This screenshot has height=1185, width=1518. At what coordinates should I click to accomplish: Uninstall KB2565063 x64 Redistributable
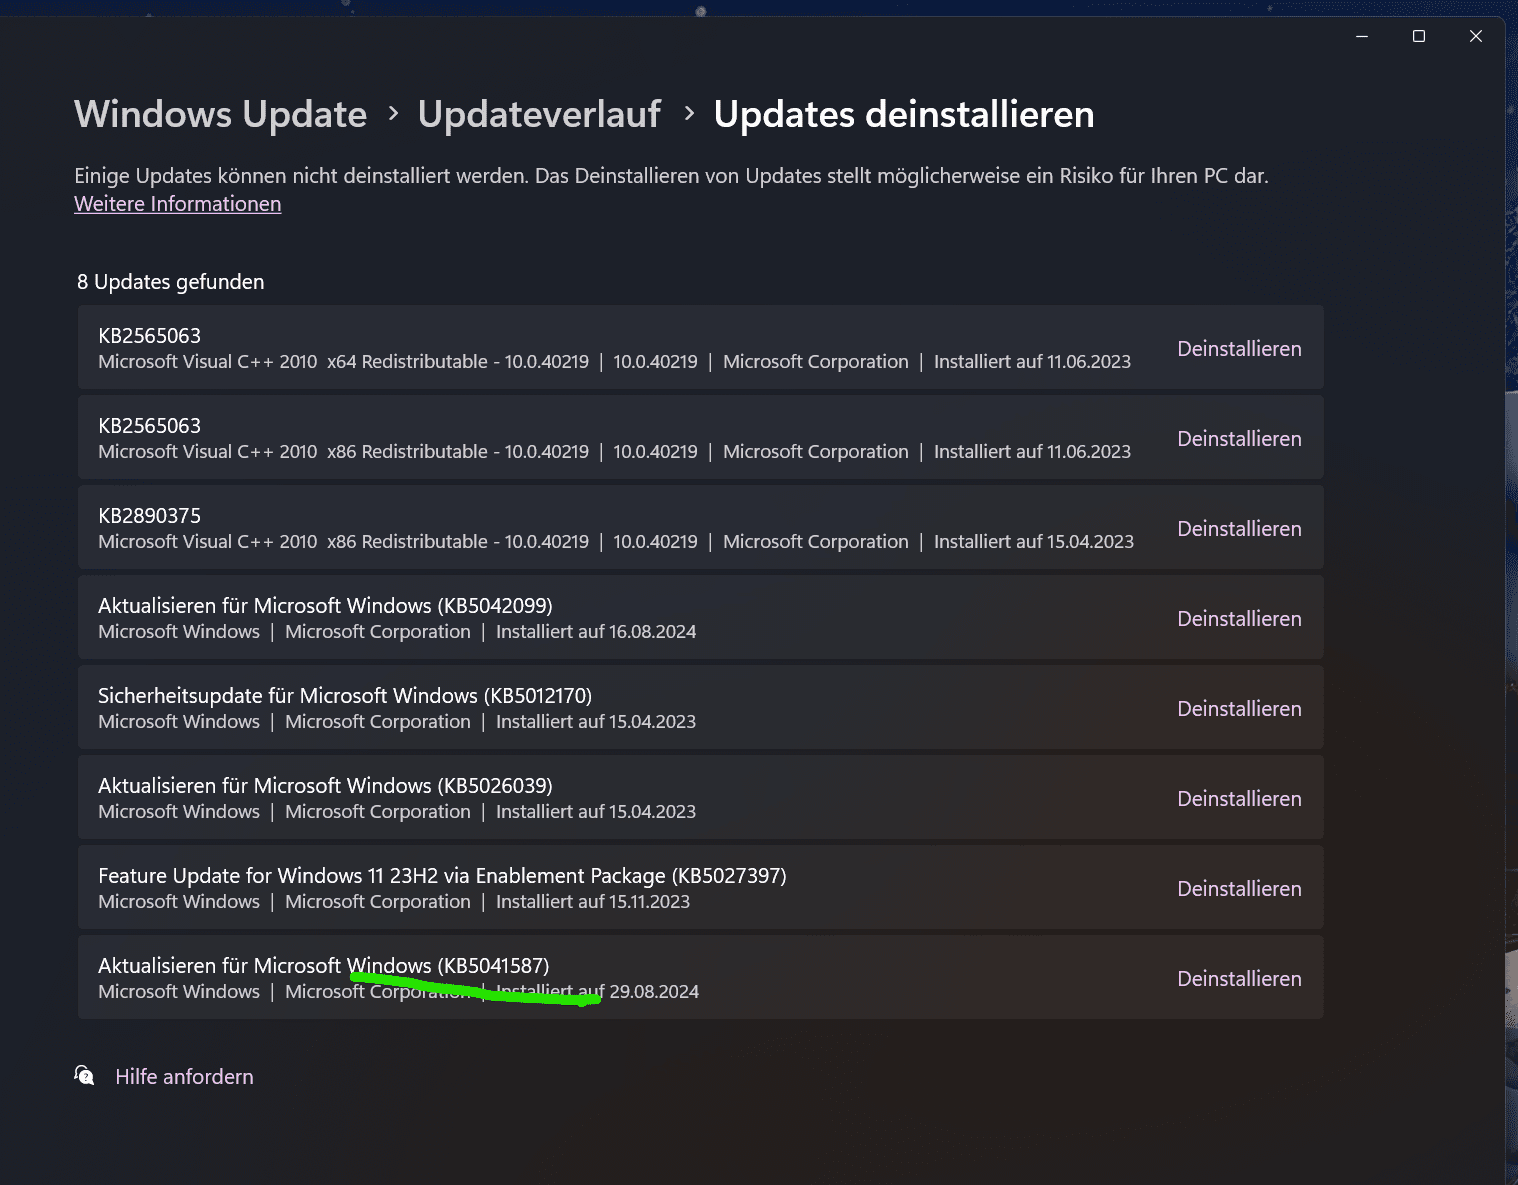click(x=1239, y=349)
